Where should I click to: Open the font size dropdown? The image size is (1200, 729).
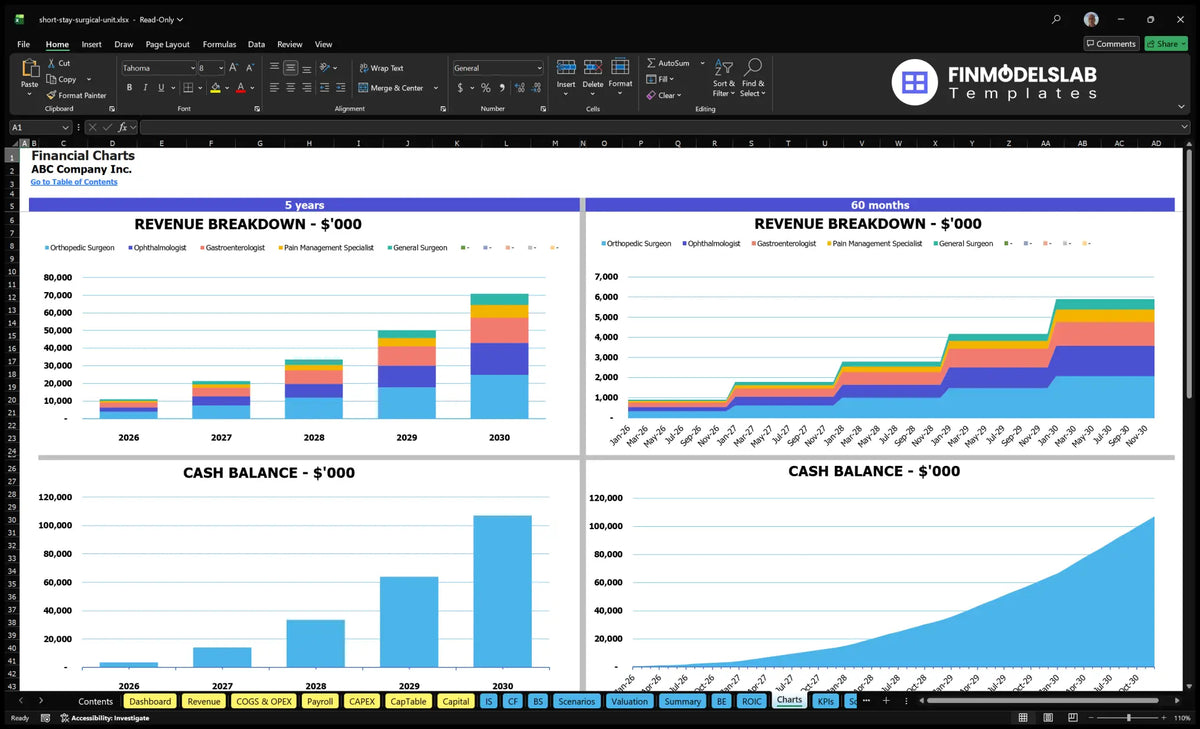click(220, 68)
